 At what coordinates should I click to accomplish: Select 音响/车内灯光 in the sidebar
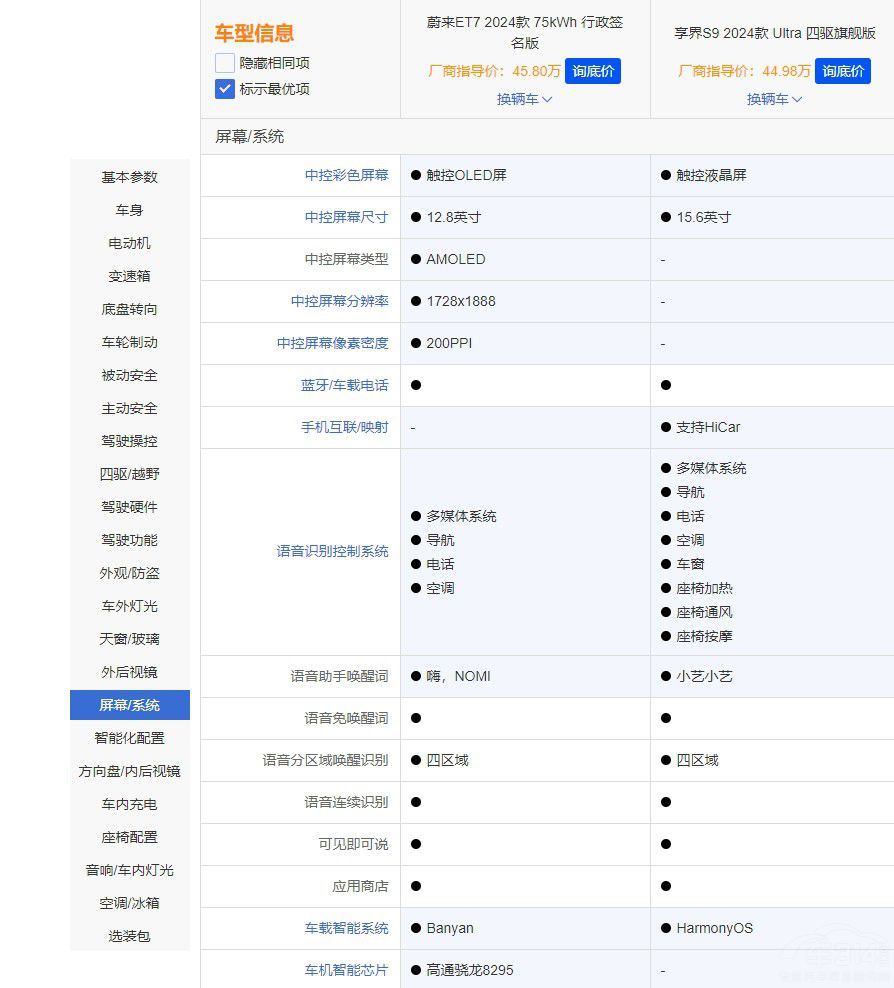(x=129, y=870)
